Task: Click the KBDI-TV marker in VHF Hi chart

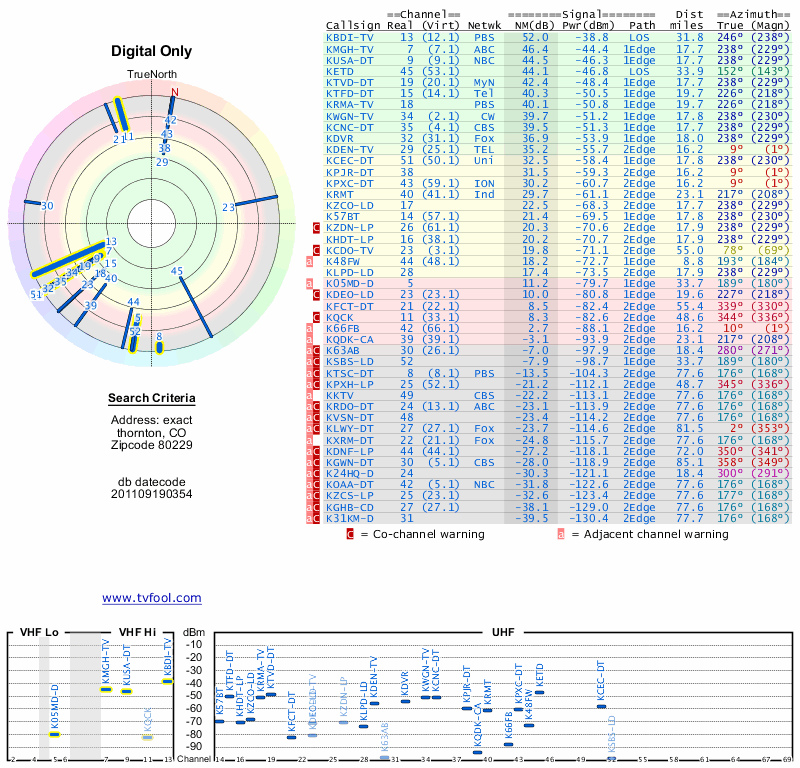Action: (x=168, y=681)
